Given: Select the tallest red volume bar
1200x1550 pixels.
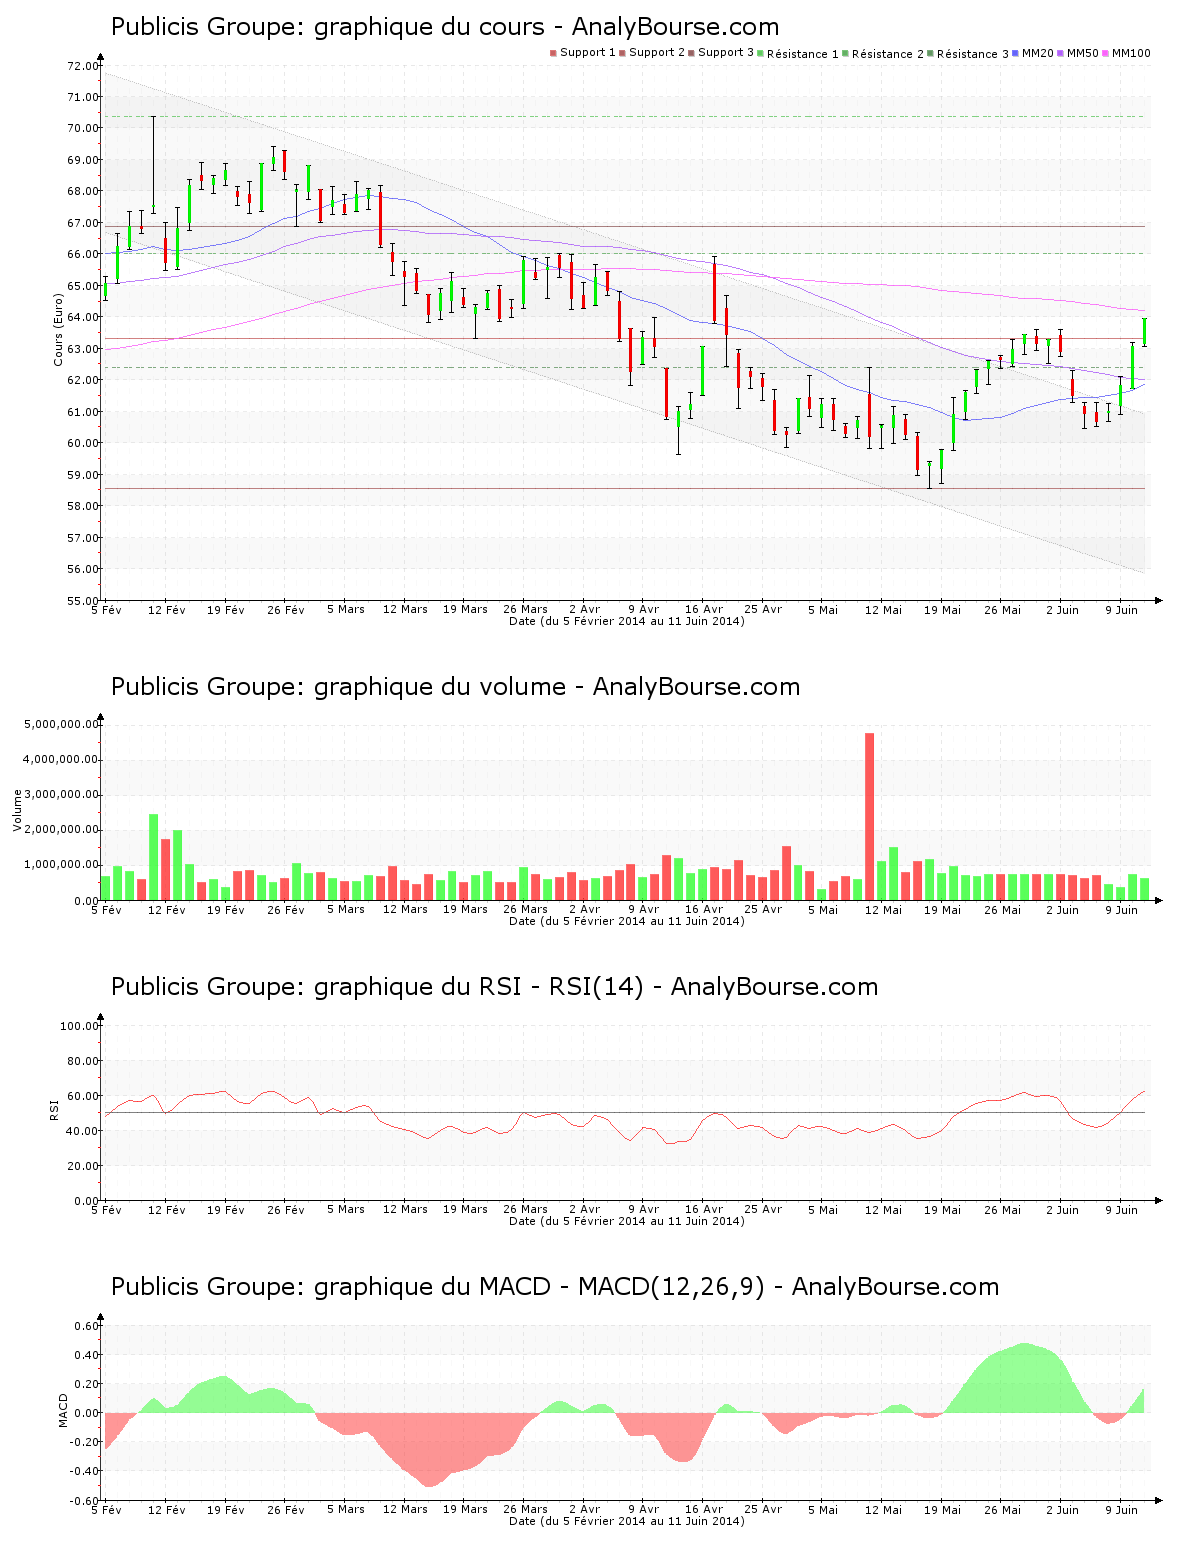Looking at the screenshot, I should click(869, 816).
